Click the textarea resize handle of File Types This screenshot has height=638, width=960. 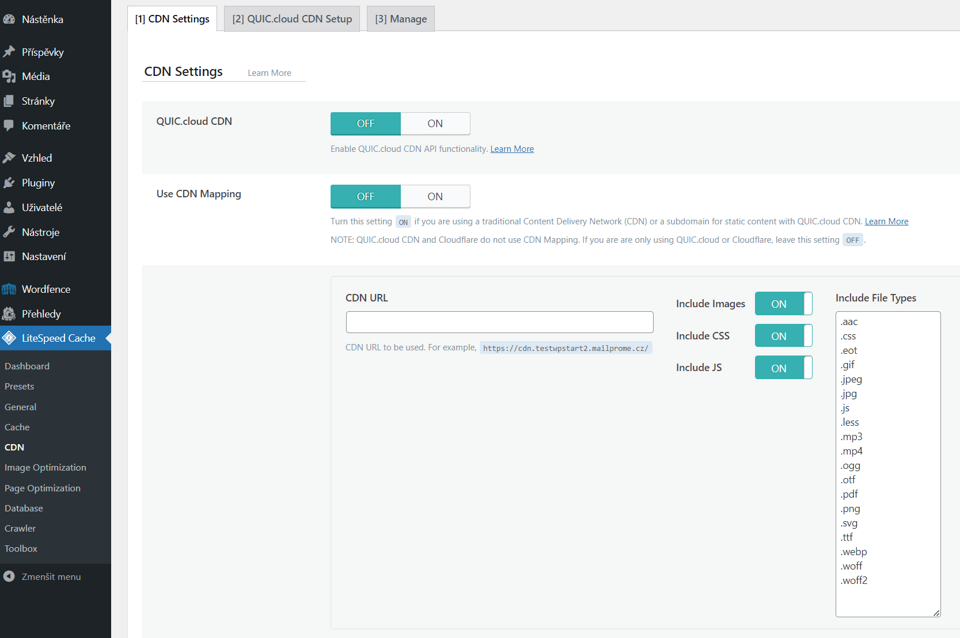(x=937, y=613)
